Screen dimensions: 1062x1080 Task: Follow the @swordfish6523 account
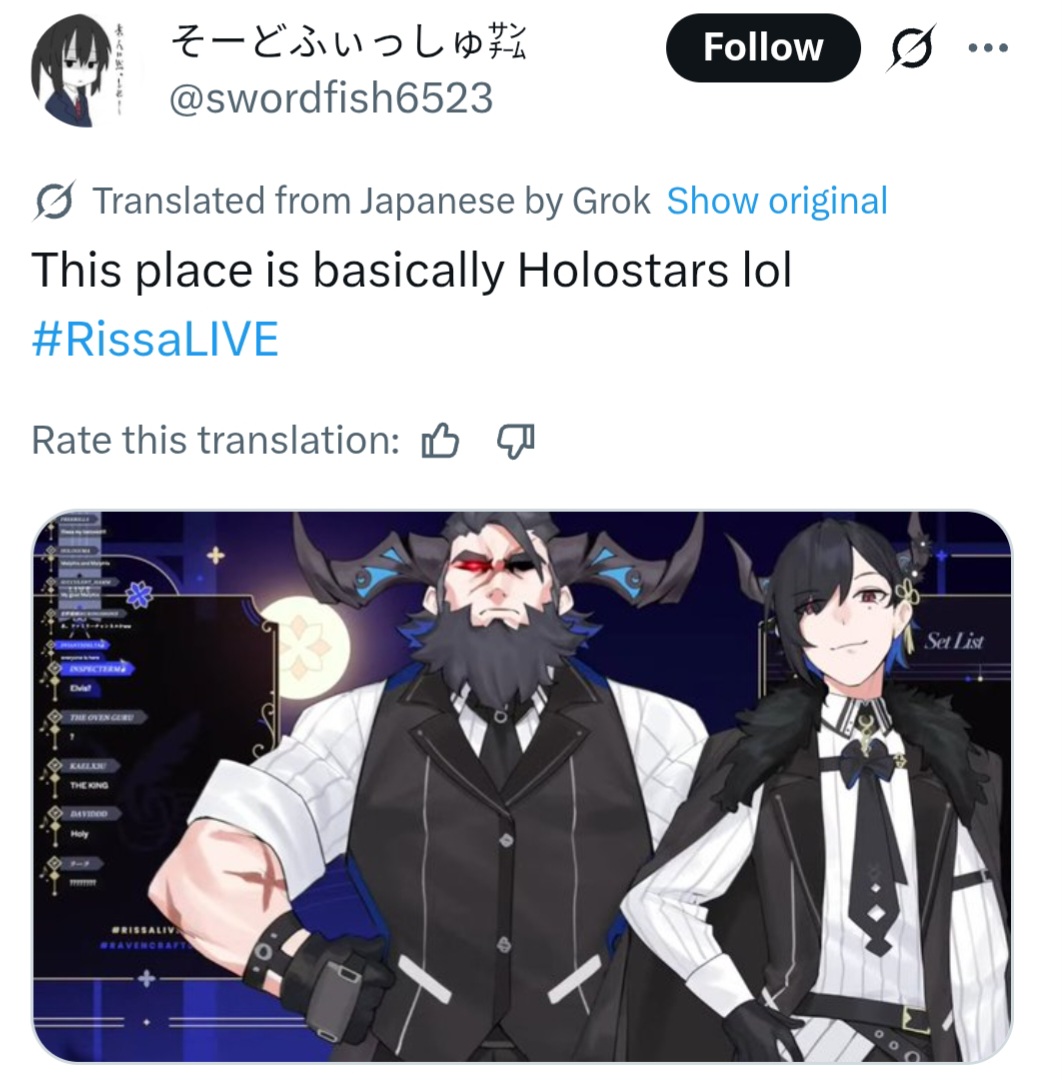(x=762, y=48)
